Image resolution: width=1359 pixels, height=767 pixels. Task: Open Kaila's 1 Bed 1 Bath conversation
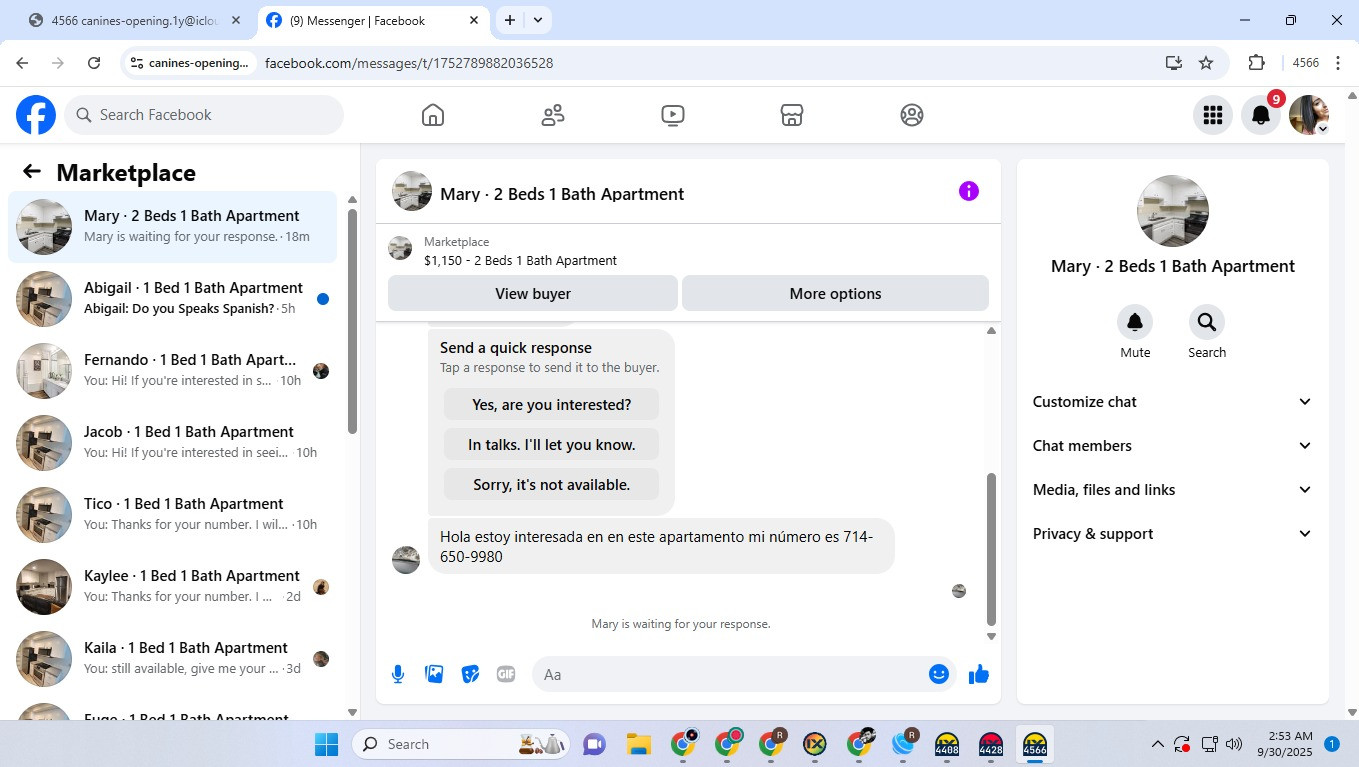(x=173, y=659)
